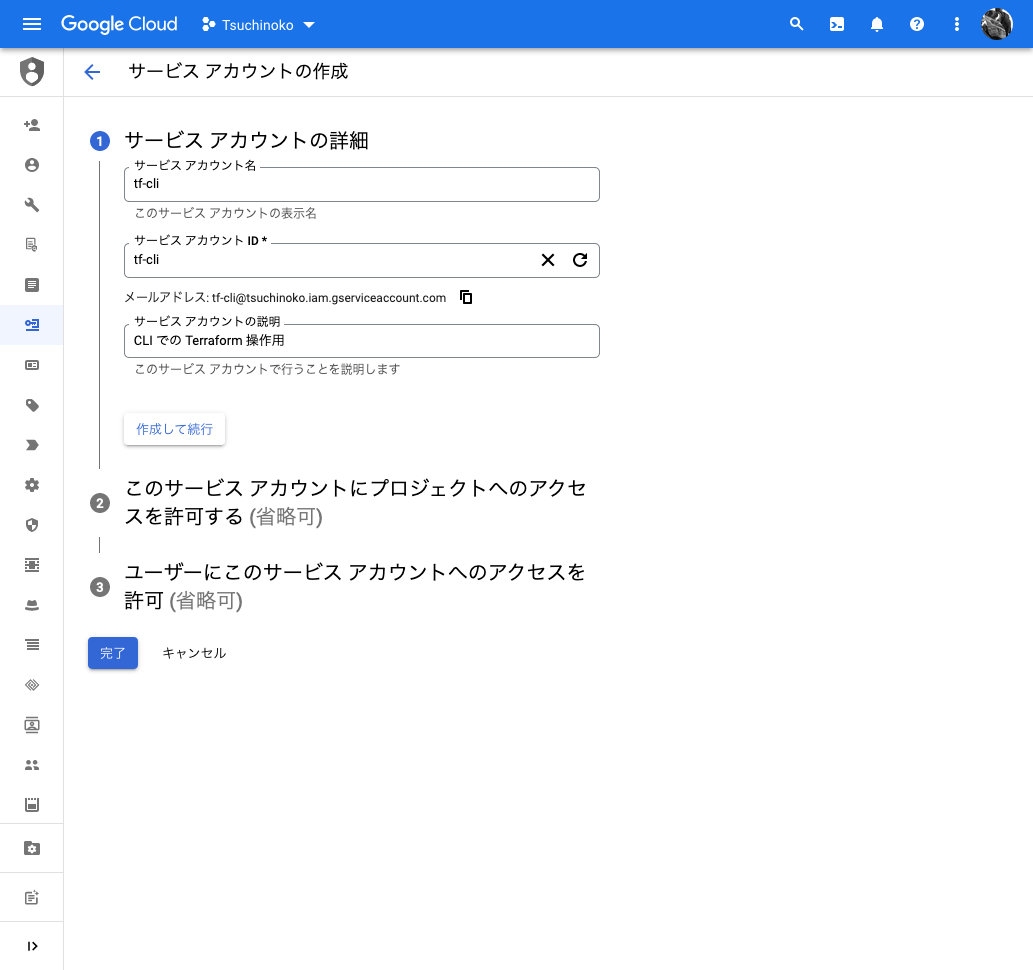Open the Labels tag icon in sidebar

coord(32,405)
